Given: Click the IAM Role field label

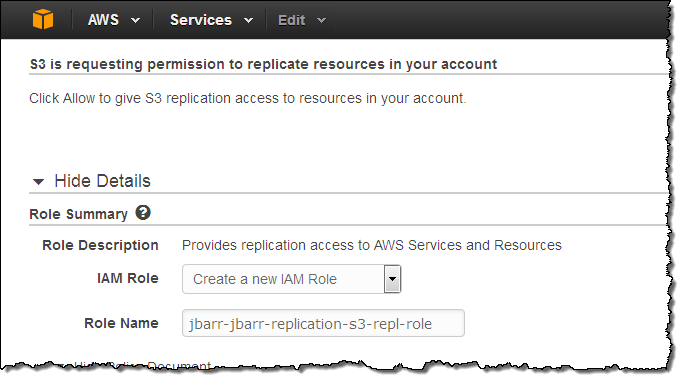Looking at the screenshot, I should (x=128, y=278).
